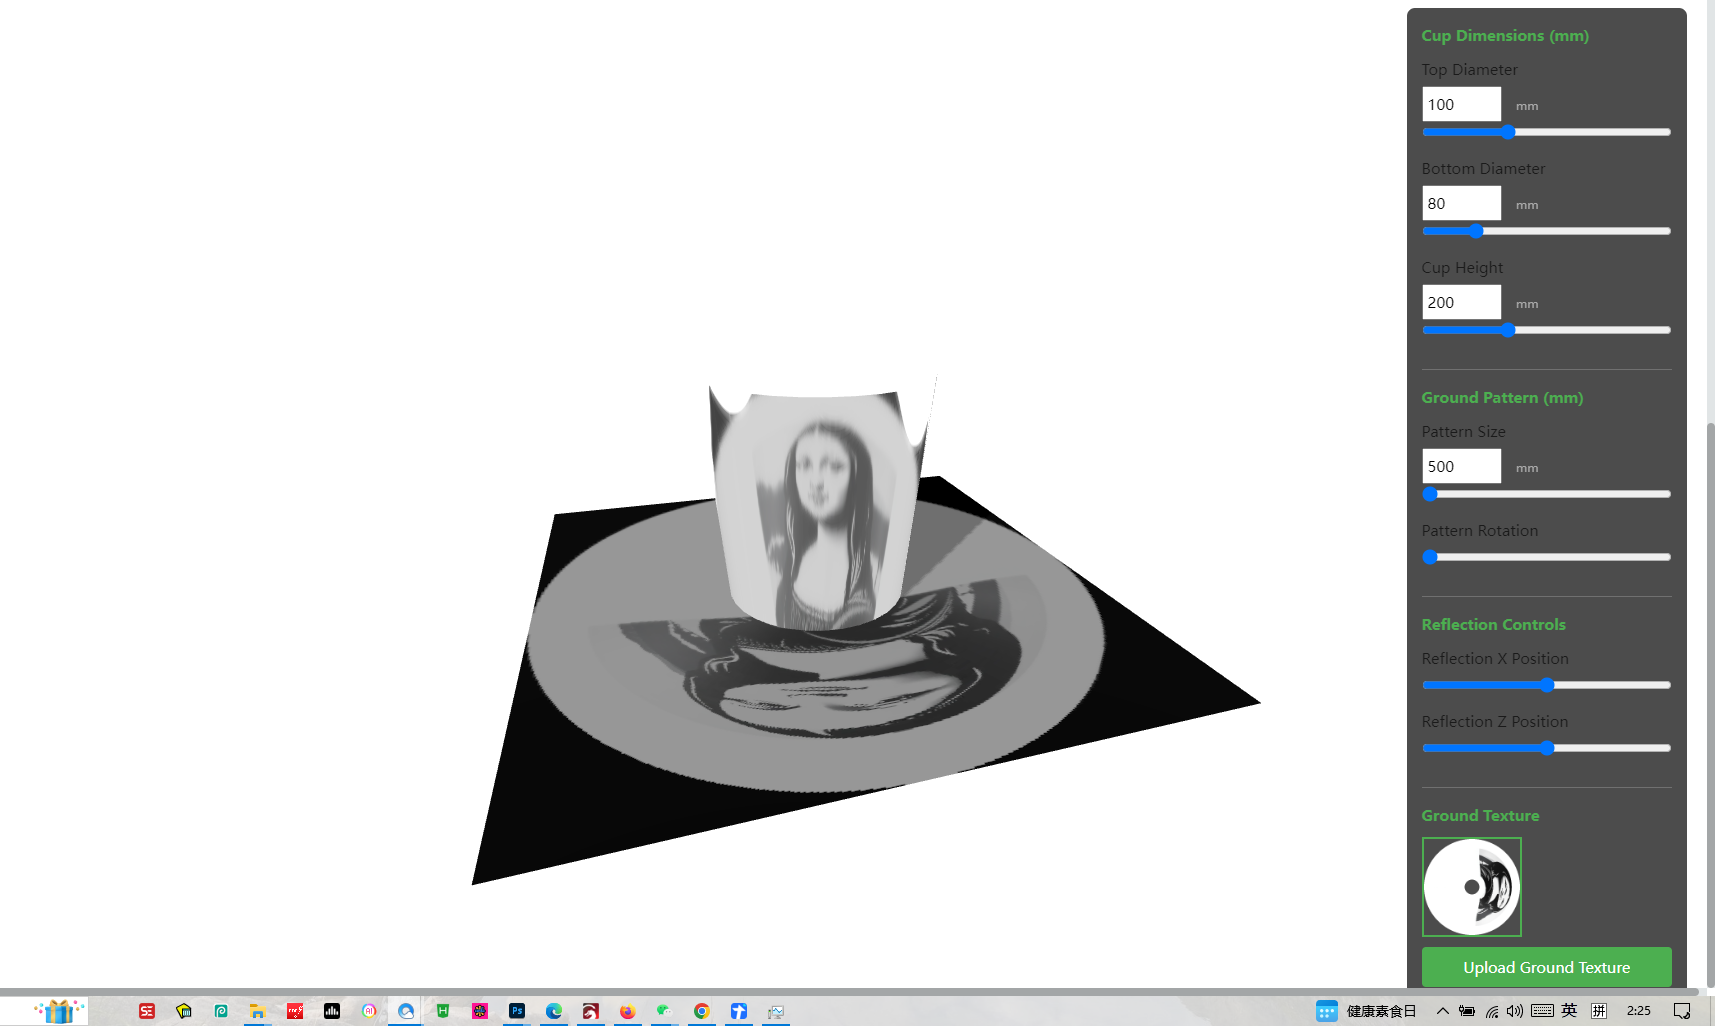Focus the Top Diameter input field
Screen dimensions: 1715x1026
pos(1461,104)
